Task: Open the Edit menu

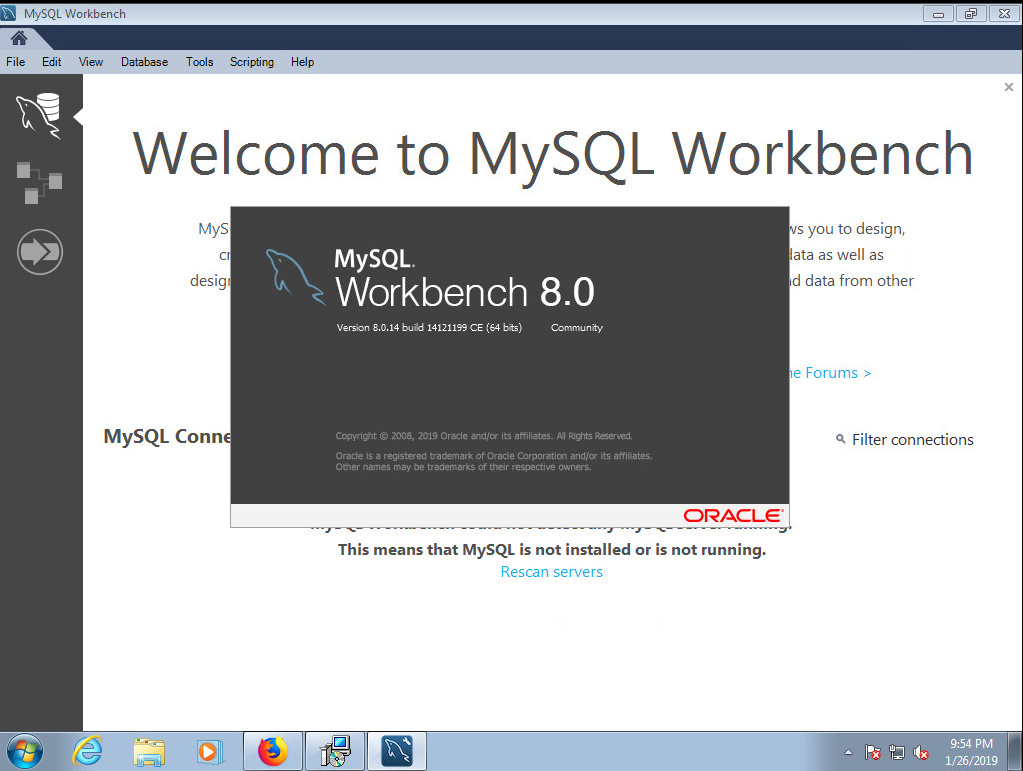Action: pyautogui.click(x=51, y=62)
